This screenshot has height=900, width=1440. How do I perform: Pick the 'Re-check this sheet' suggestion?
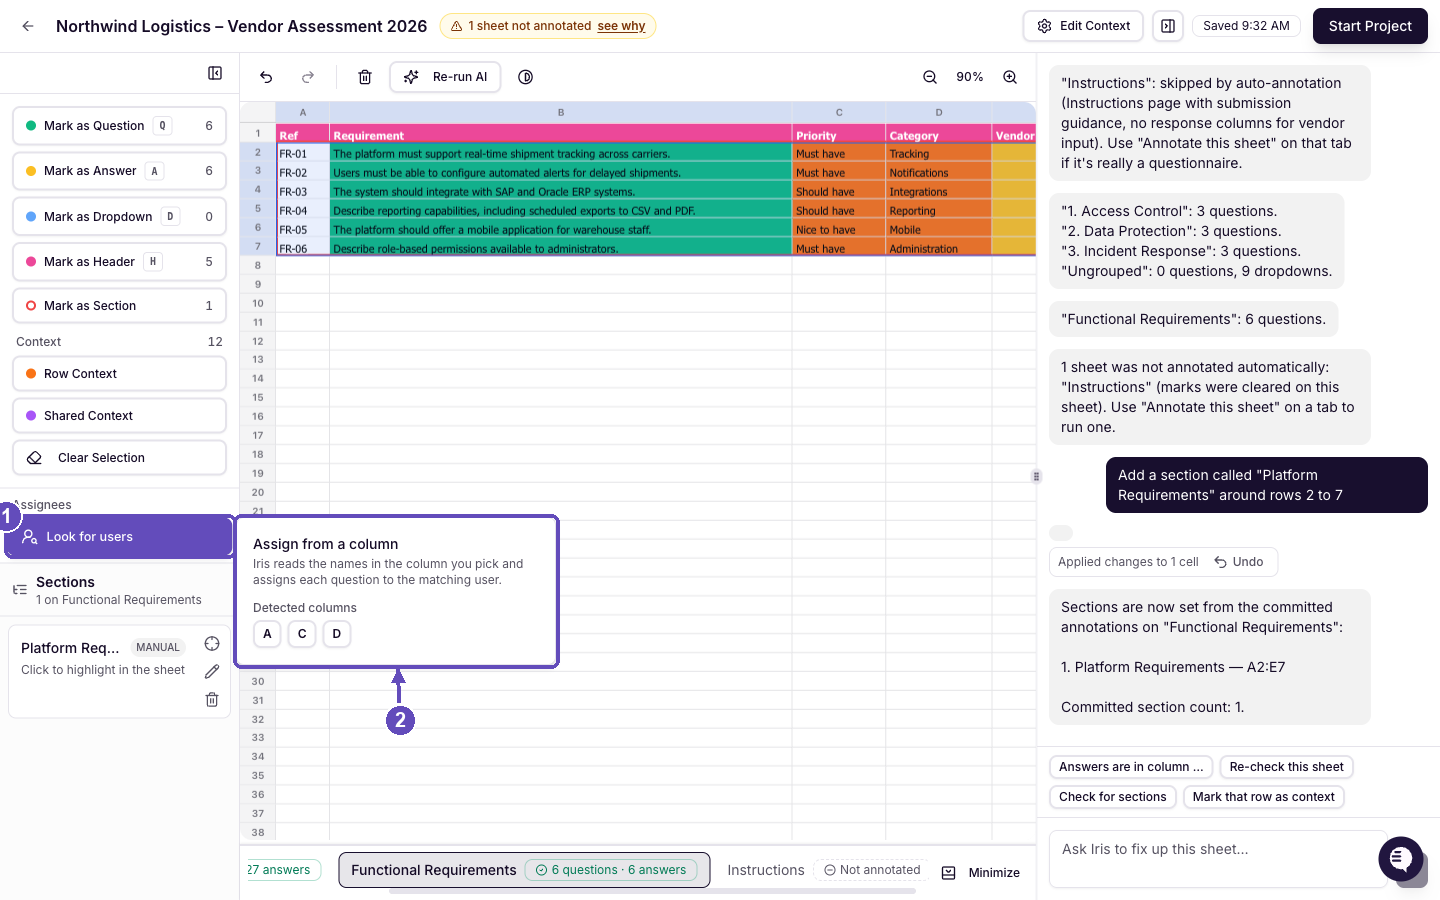click(x=1286, y=767)
